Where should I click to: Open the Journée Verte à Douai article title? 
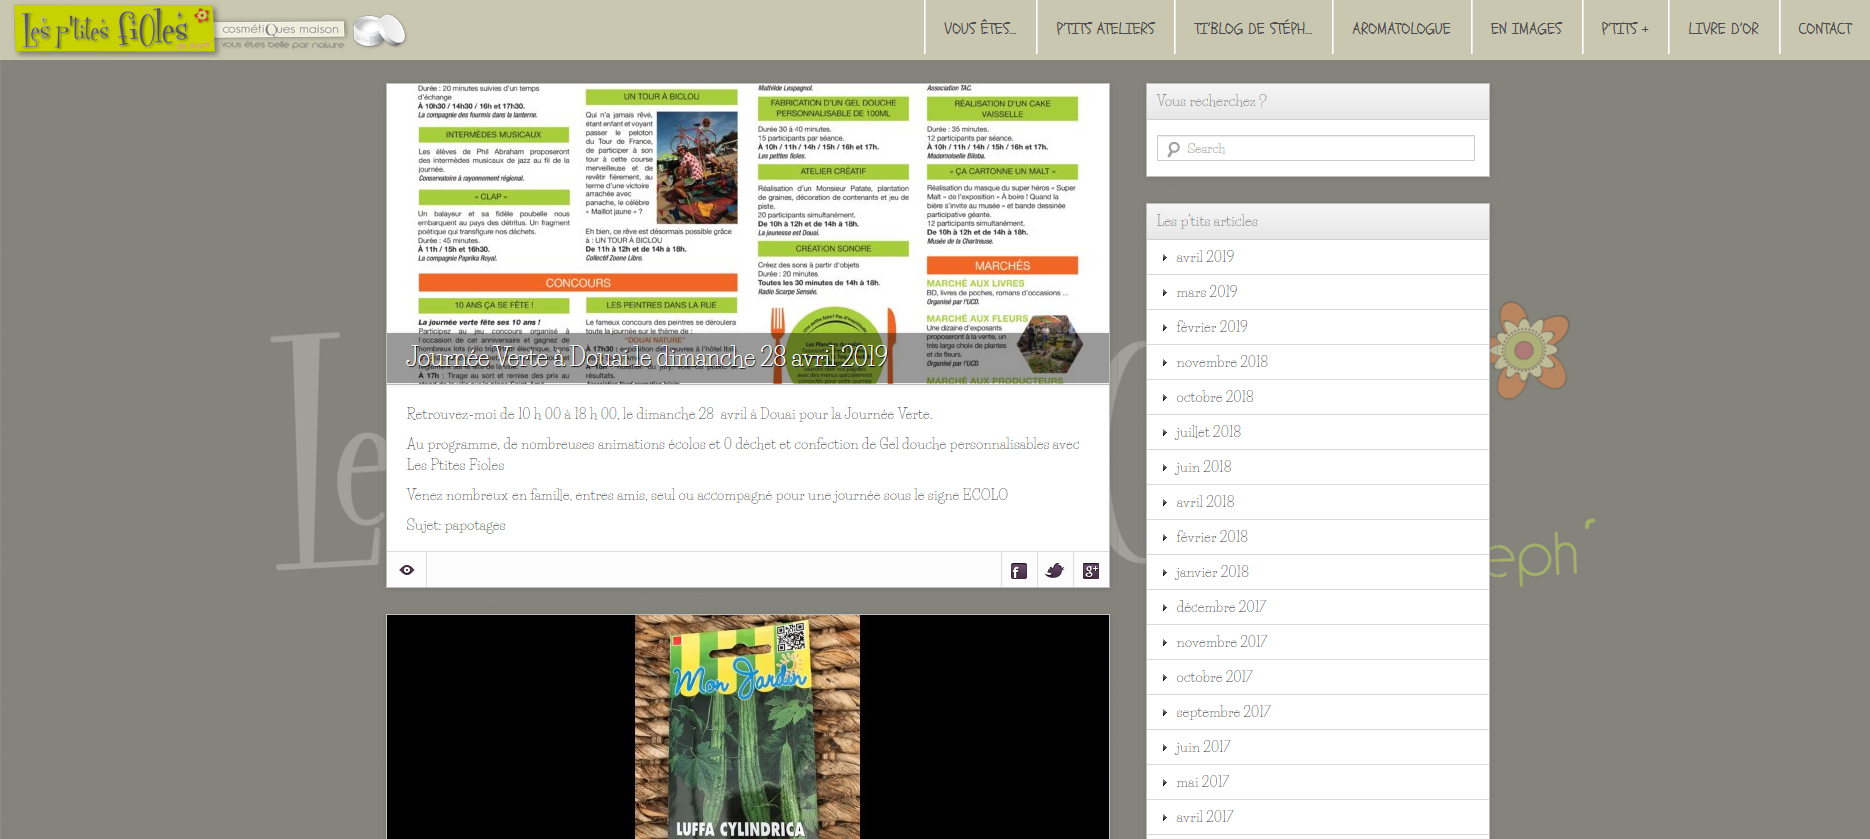tap(646, 357)
